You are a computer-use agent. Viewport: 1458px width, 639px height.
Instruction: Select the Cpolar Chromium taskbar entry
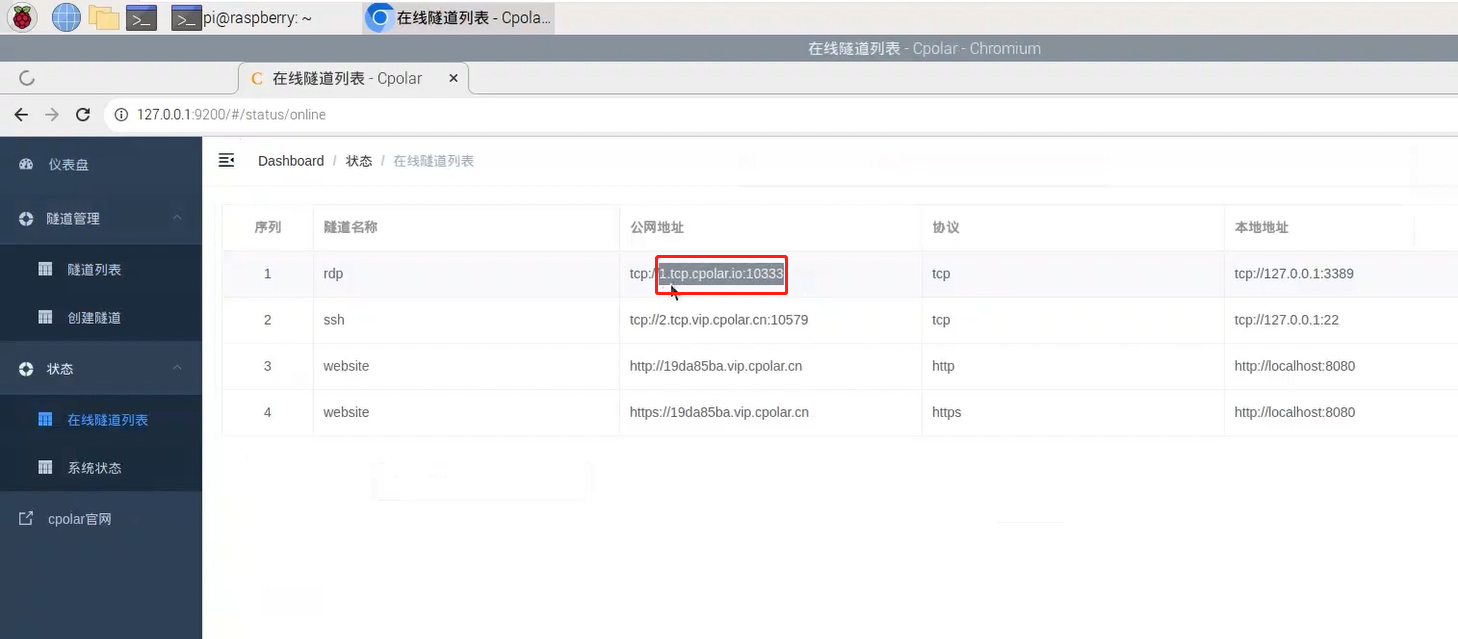459,17
